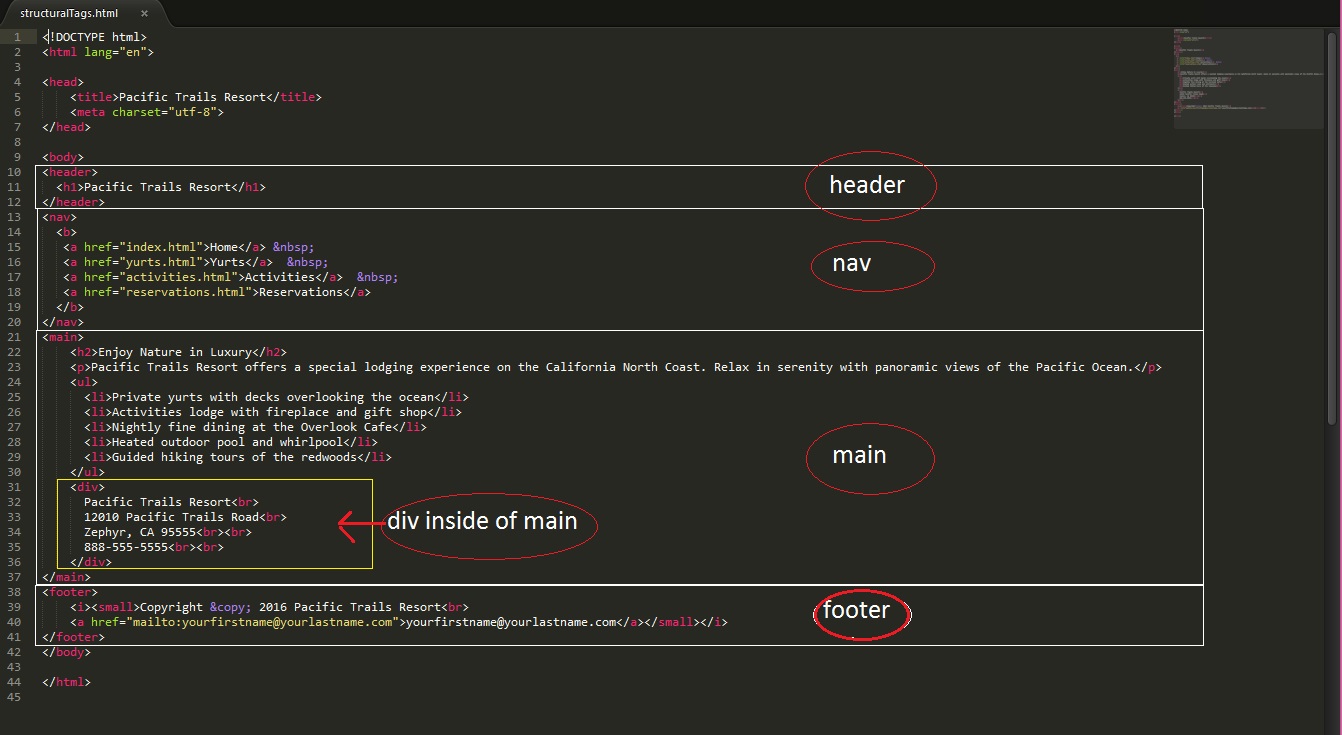Image resolution: width=1342 pixels, height=735 pixels.
Task: Click line number 21 in the gutter
Action: (14, 337)
